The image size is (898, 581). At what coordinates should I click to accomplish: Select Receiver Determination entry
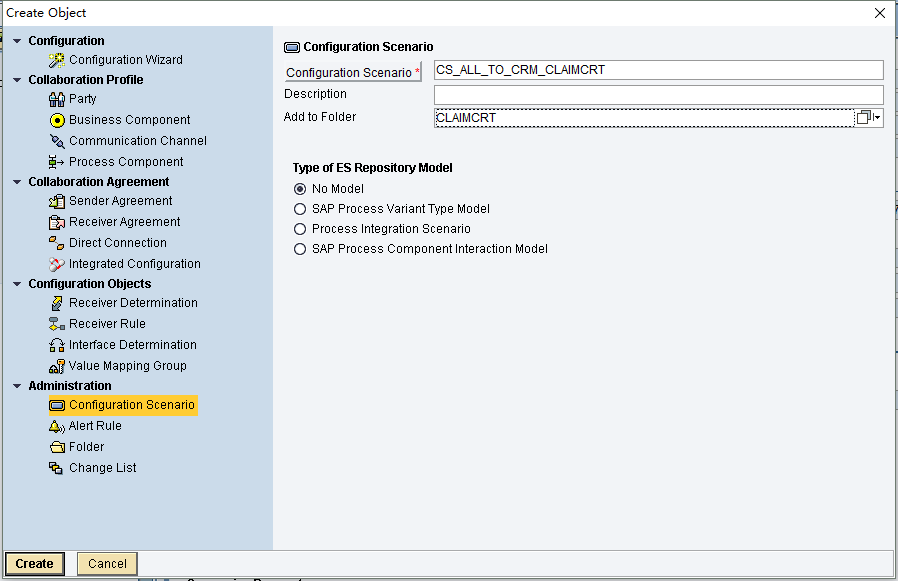tap(133, 303)
